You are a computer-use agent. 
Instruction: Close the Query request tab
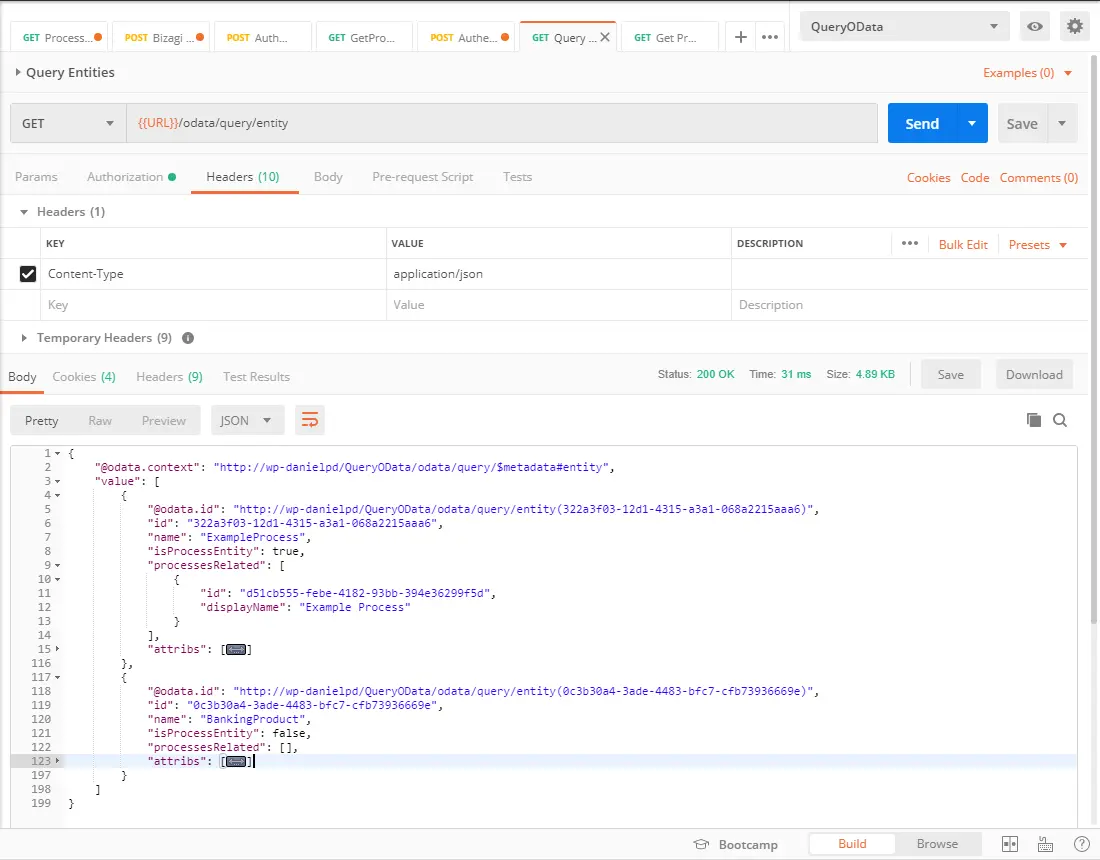605,37
